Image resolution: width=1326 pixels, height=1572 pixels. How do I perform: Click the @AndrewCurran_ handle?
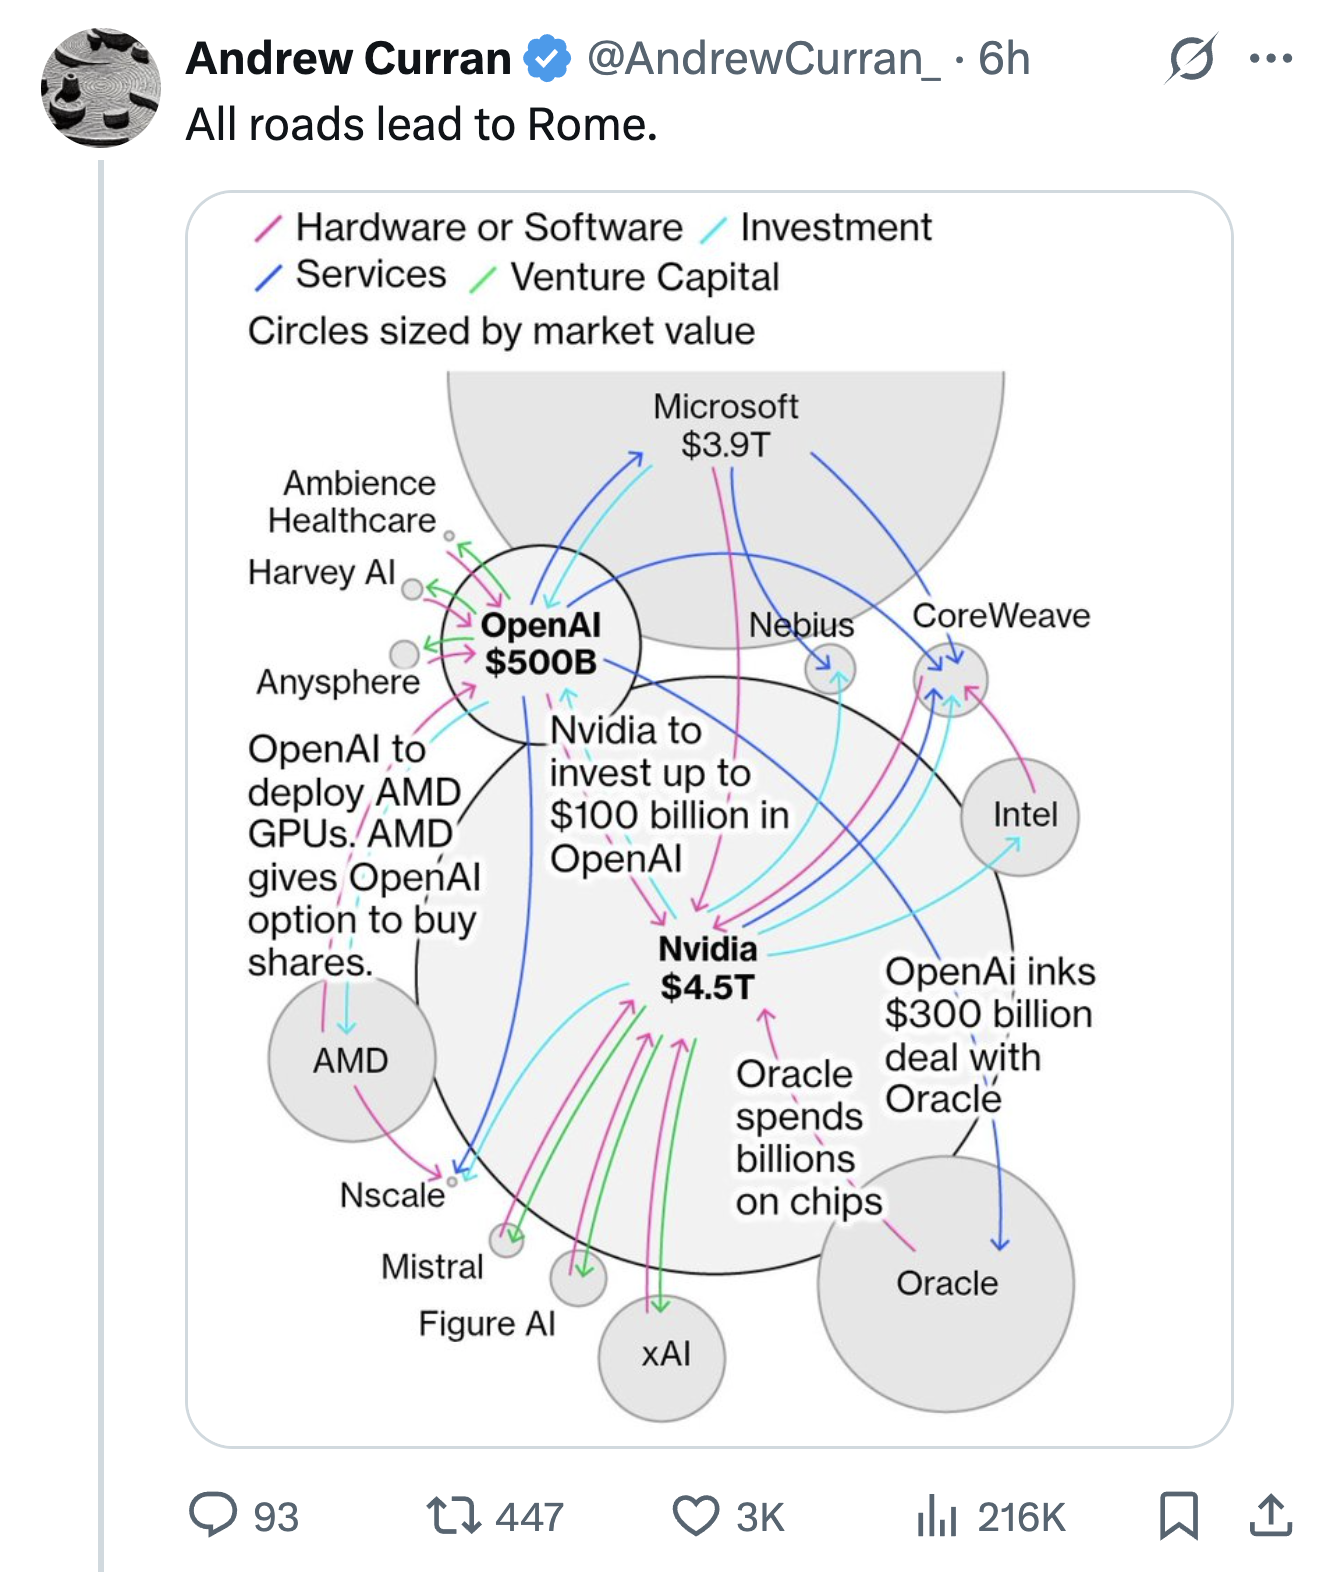pyautogui.click(x=763, y=59)
